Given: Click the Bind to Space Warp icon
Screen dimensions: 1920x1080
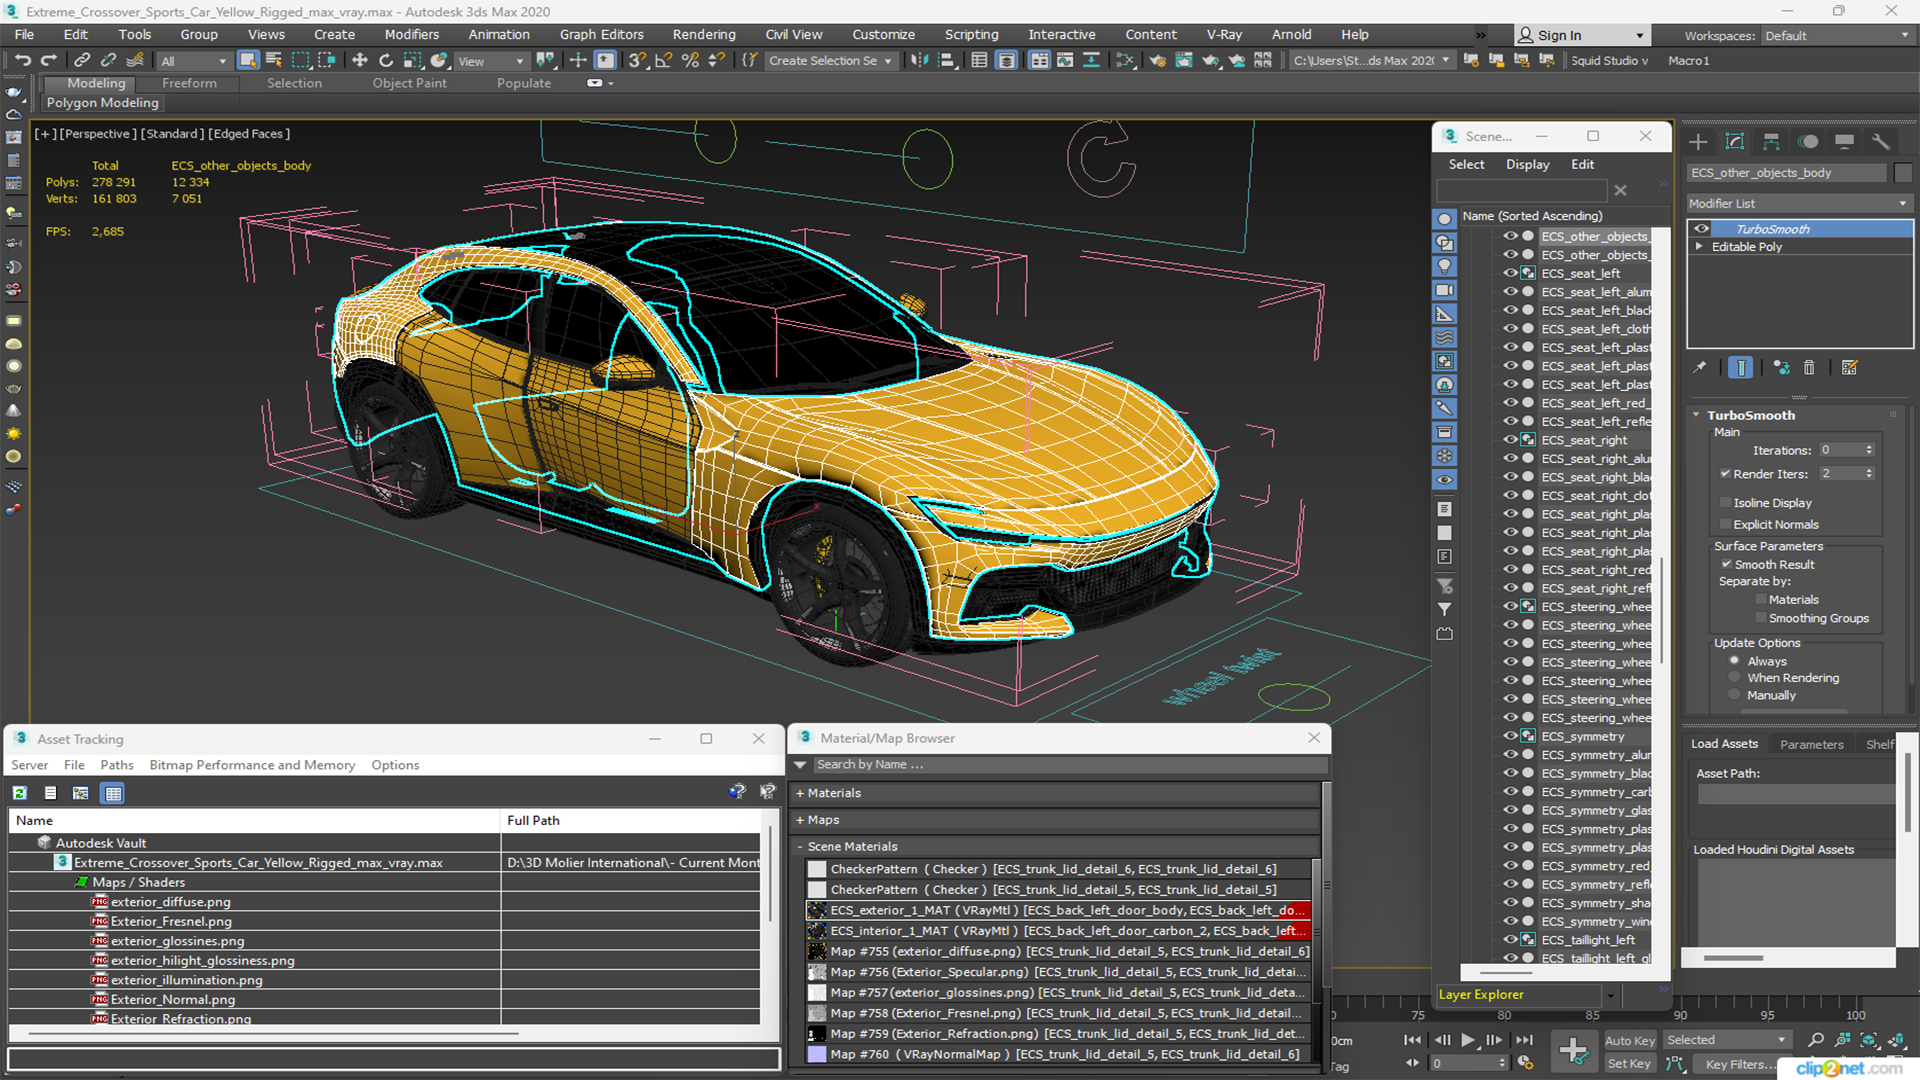Looking at the screenshot, I should pyautogui.click(x=135, y=61).
